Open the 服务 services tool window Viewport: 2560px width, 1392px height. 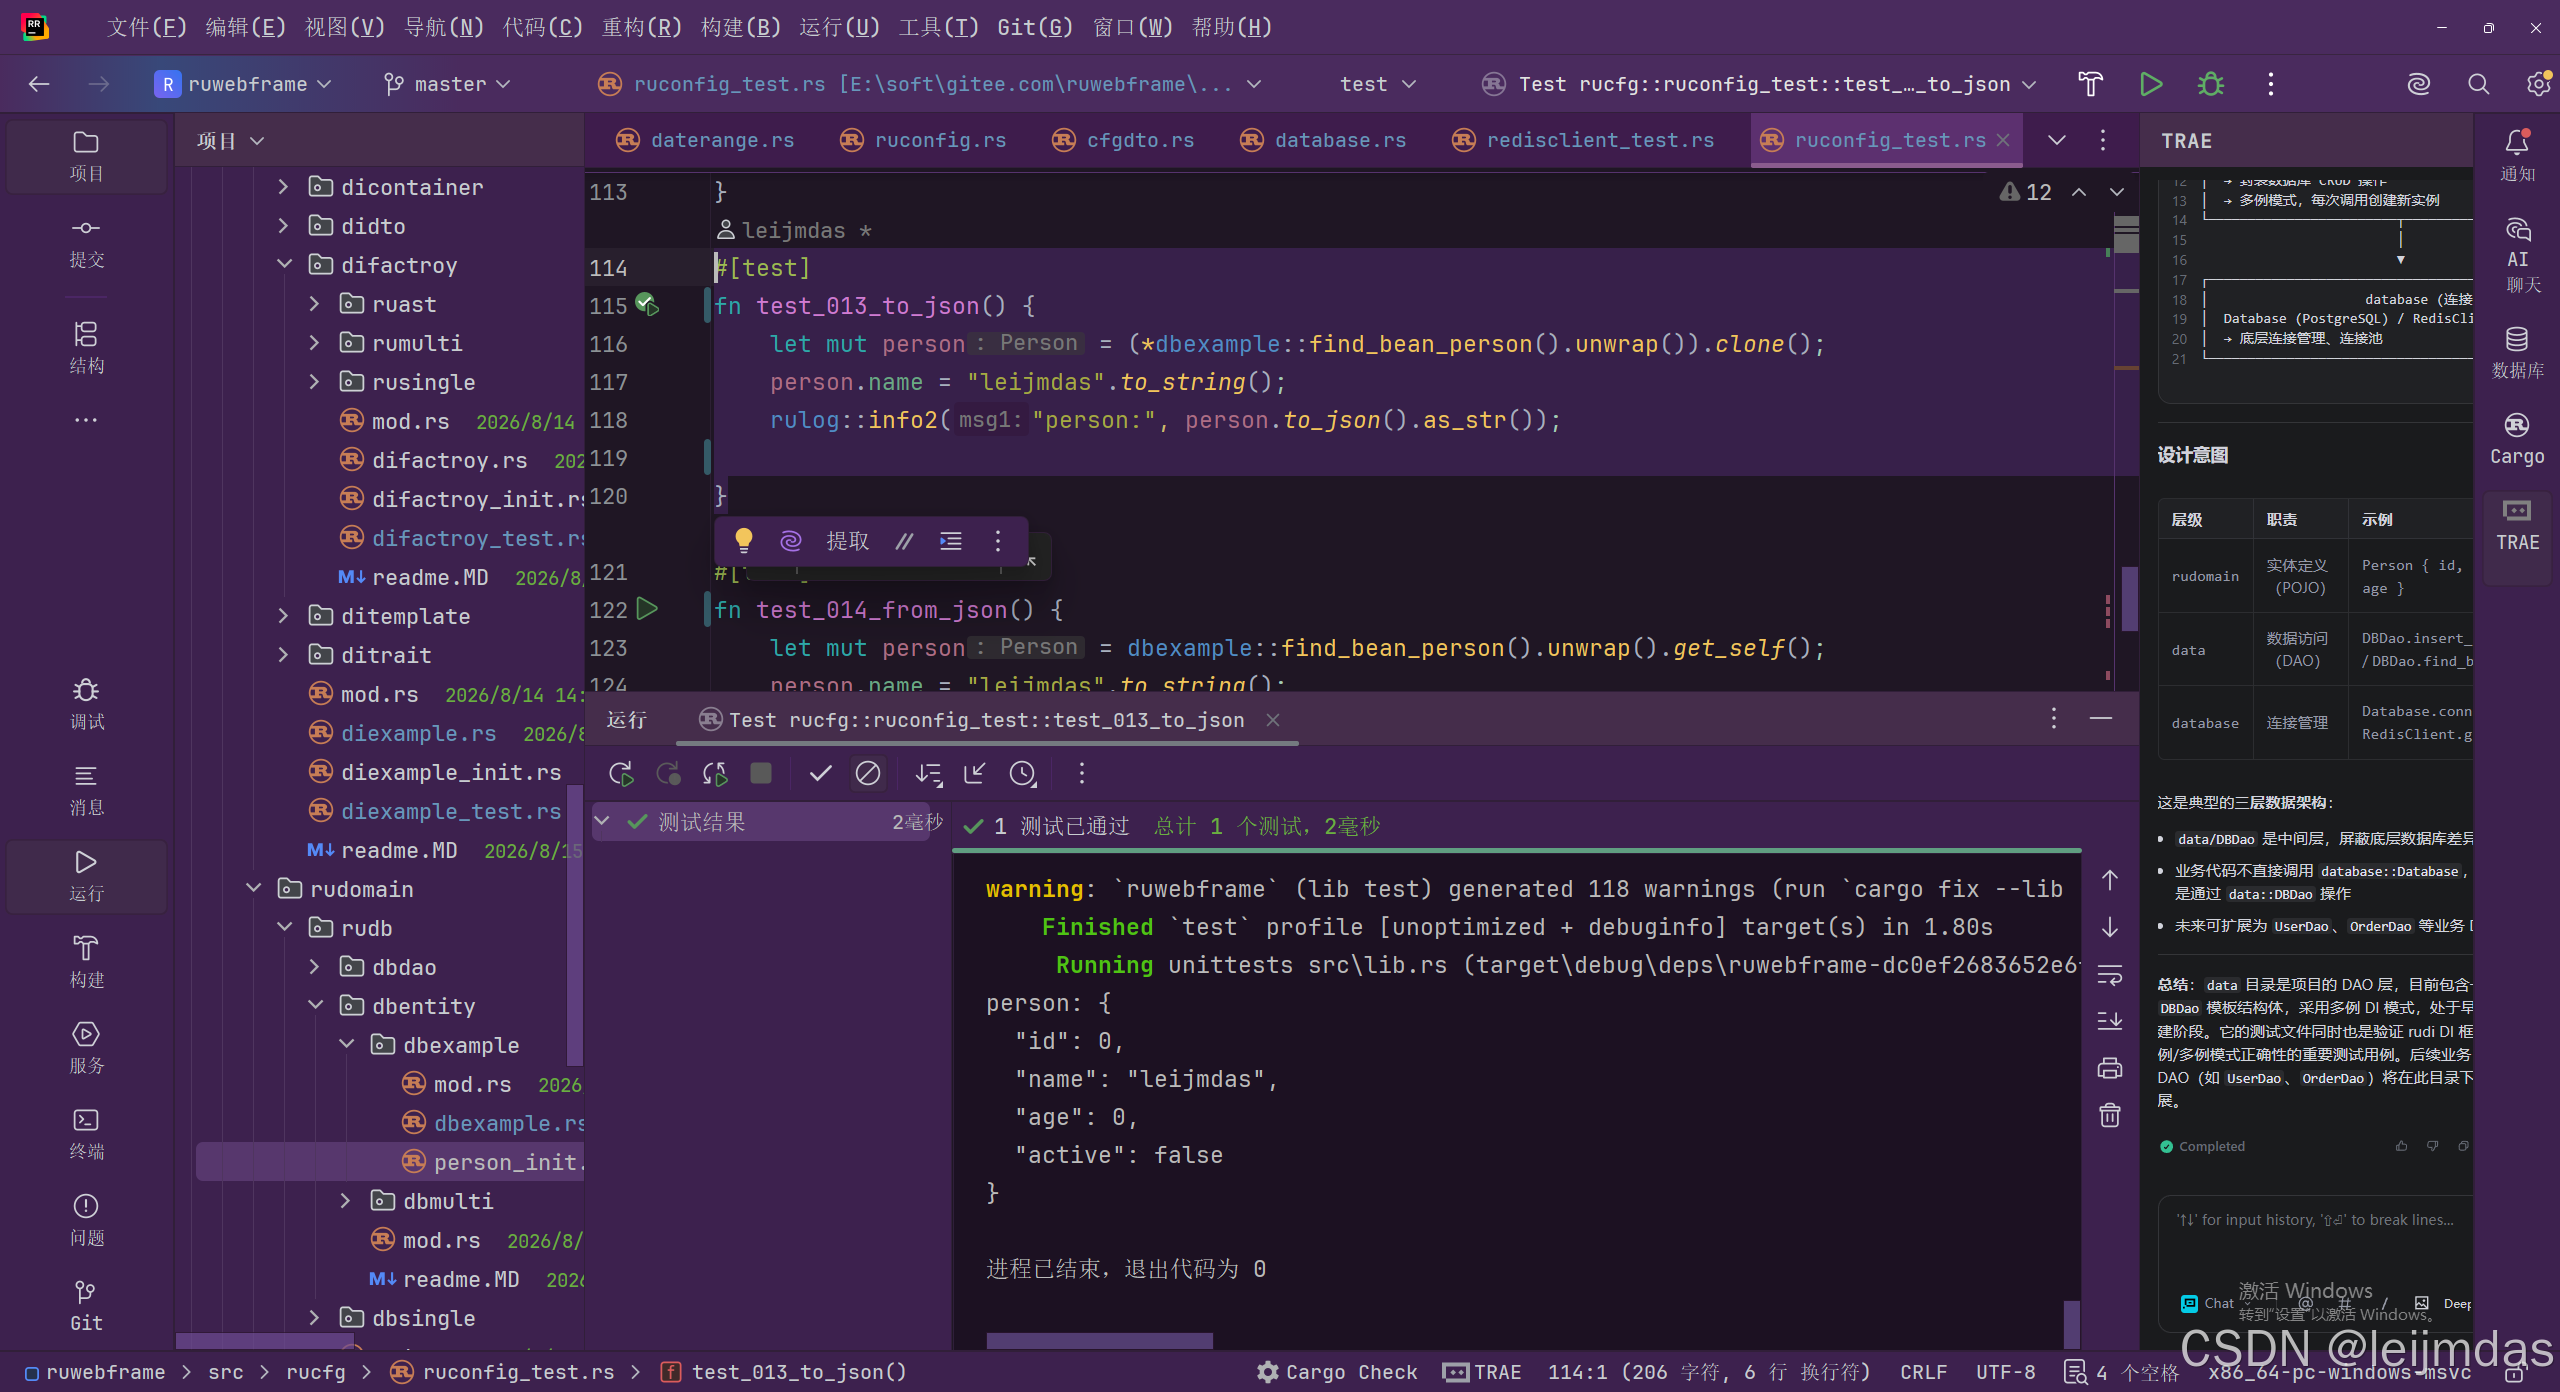pyautogui.click(x=87, y=1048)
